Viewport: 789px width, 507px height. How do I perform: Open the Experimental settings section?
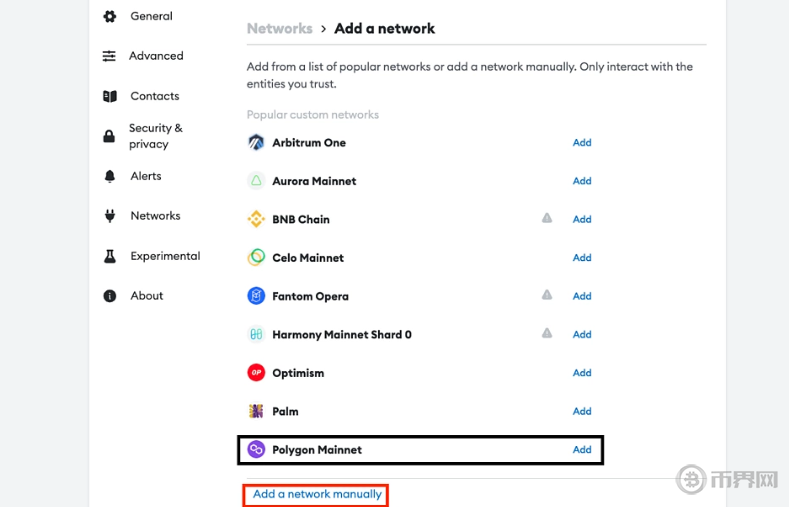click(165, 256)
